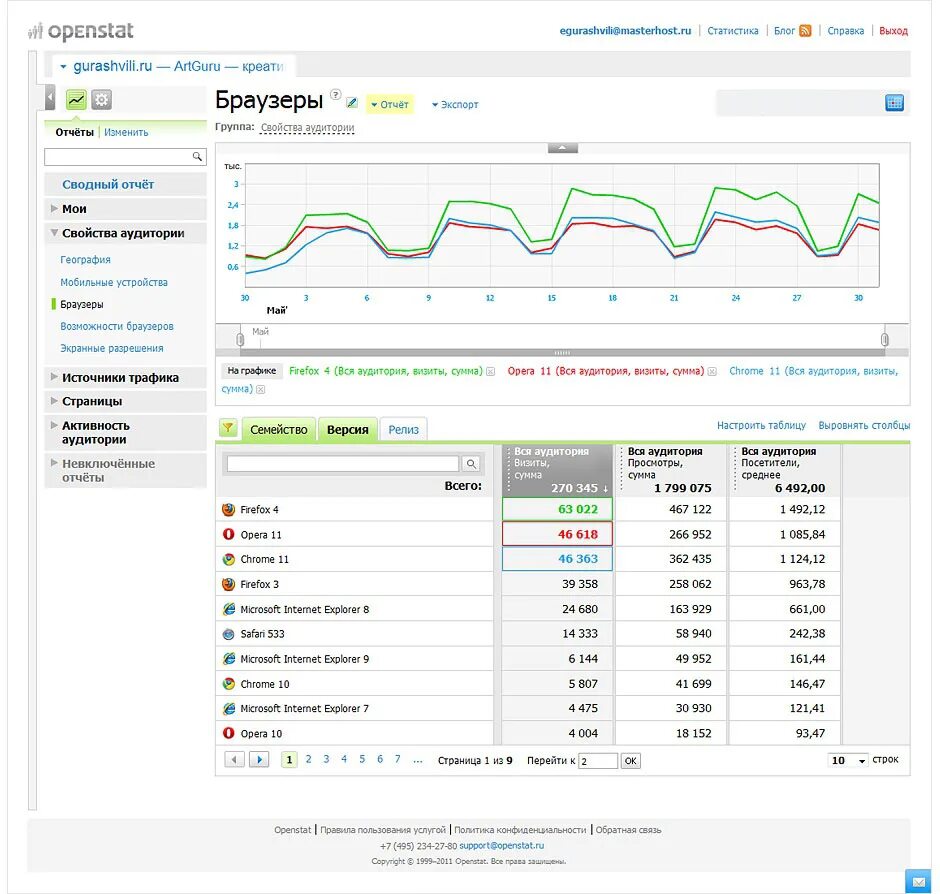Open the Экспорт dropdown menu

(455, 104)
